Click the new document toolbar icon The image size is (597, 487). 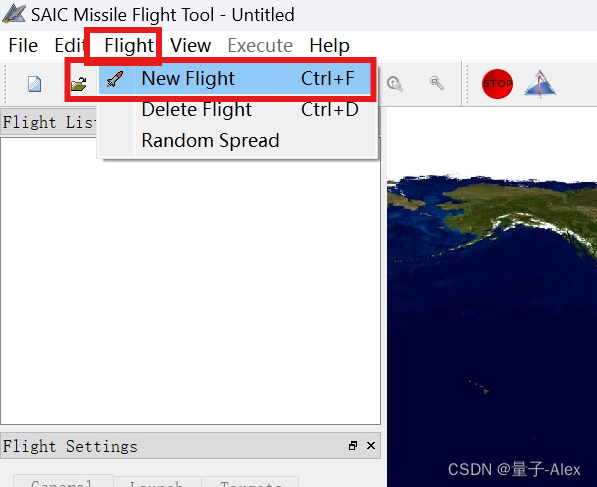(35, 84)
